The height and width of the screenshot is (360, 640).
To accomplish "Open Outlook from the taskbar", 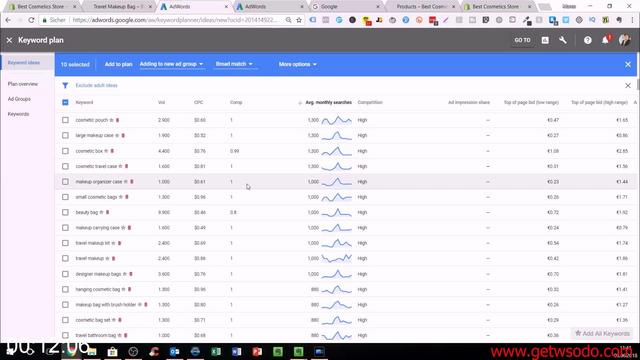I will [175, 351].
